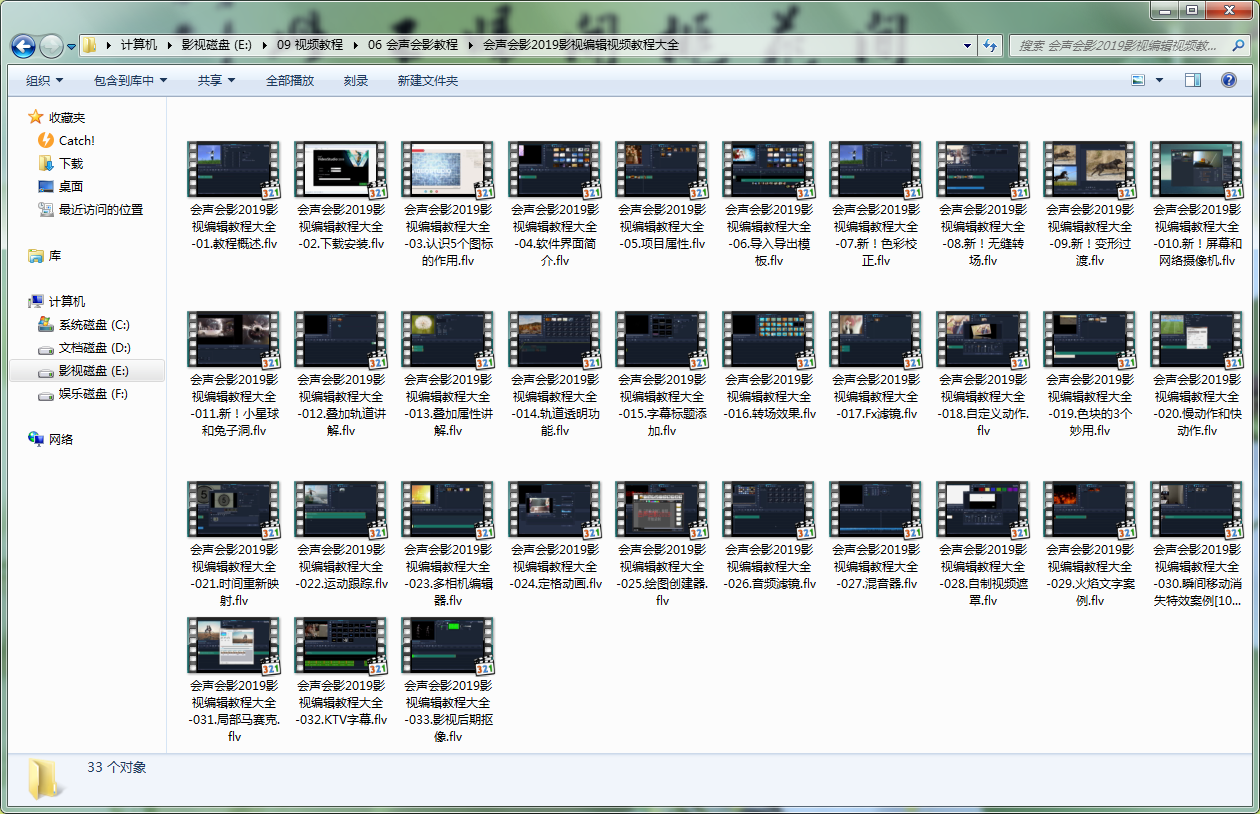Screen dimensions: 1260x814
Task: Select video file 015.字幕标题添加.flv
Action: (x=661, y=373)
